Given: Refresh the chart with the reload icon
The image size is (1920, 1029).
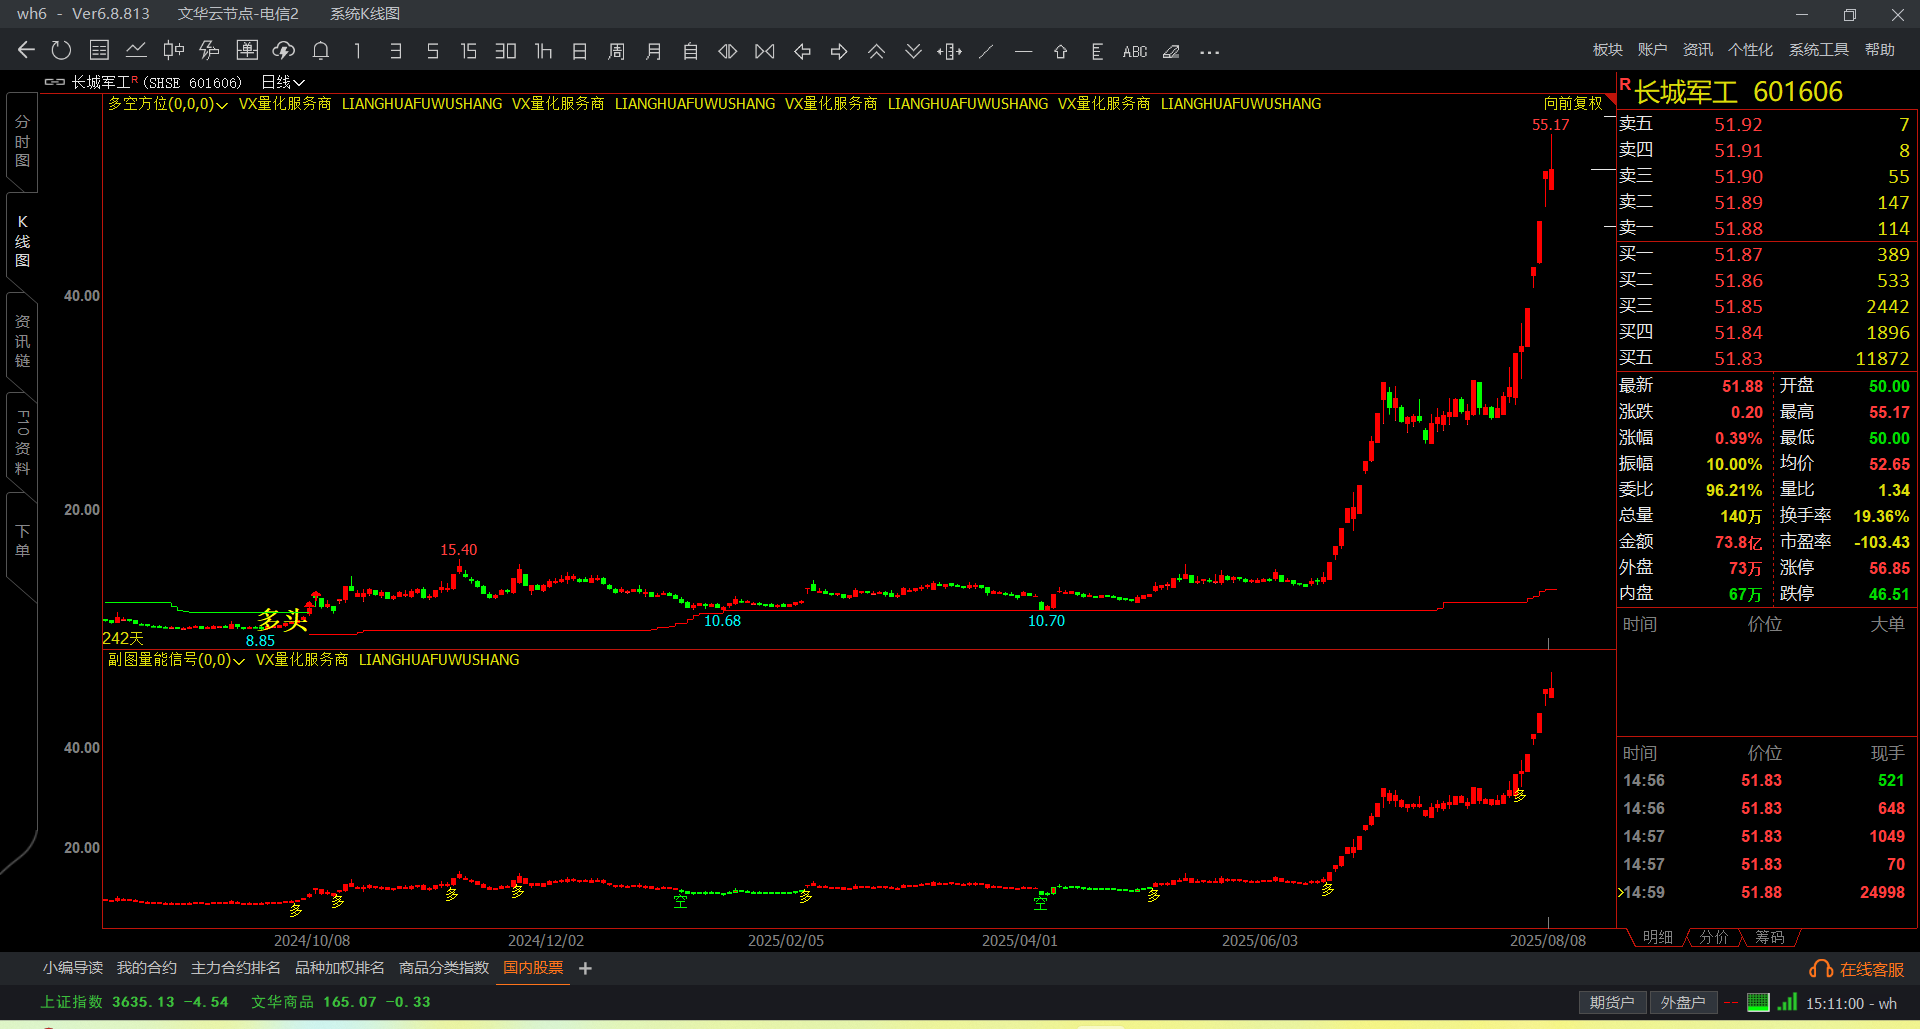Looking at the screenshot, I should (x=62, y=51).
